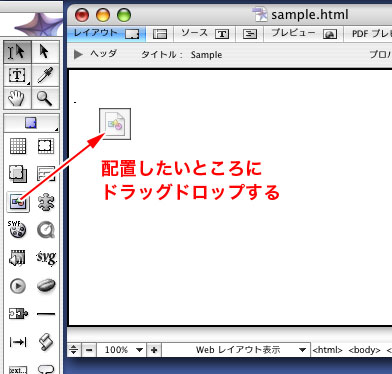Pick the SVG object icon
The height and width of the screenshot is (374, 392).
(x=46, y=258)
